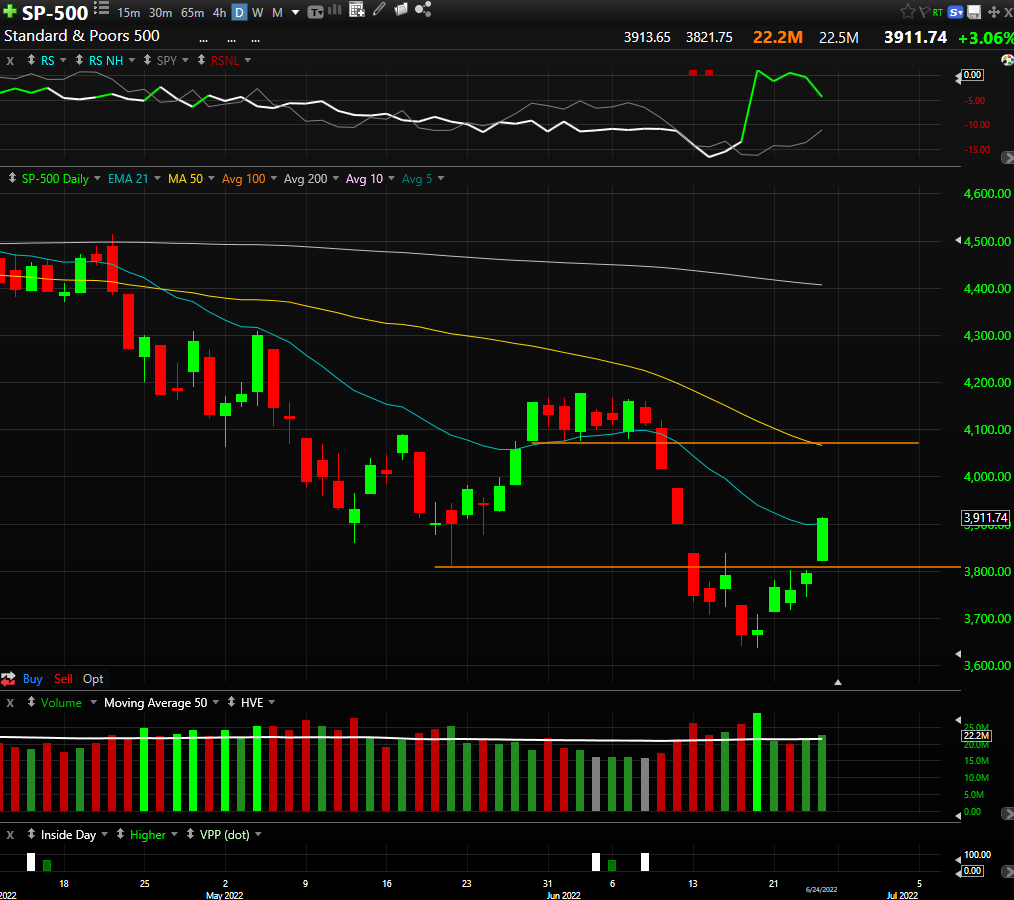Click the reorder arrows next to SPY

pyautogui.click(x=147, y=60)
